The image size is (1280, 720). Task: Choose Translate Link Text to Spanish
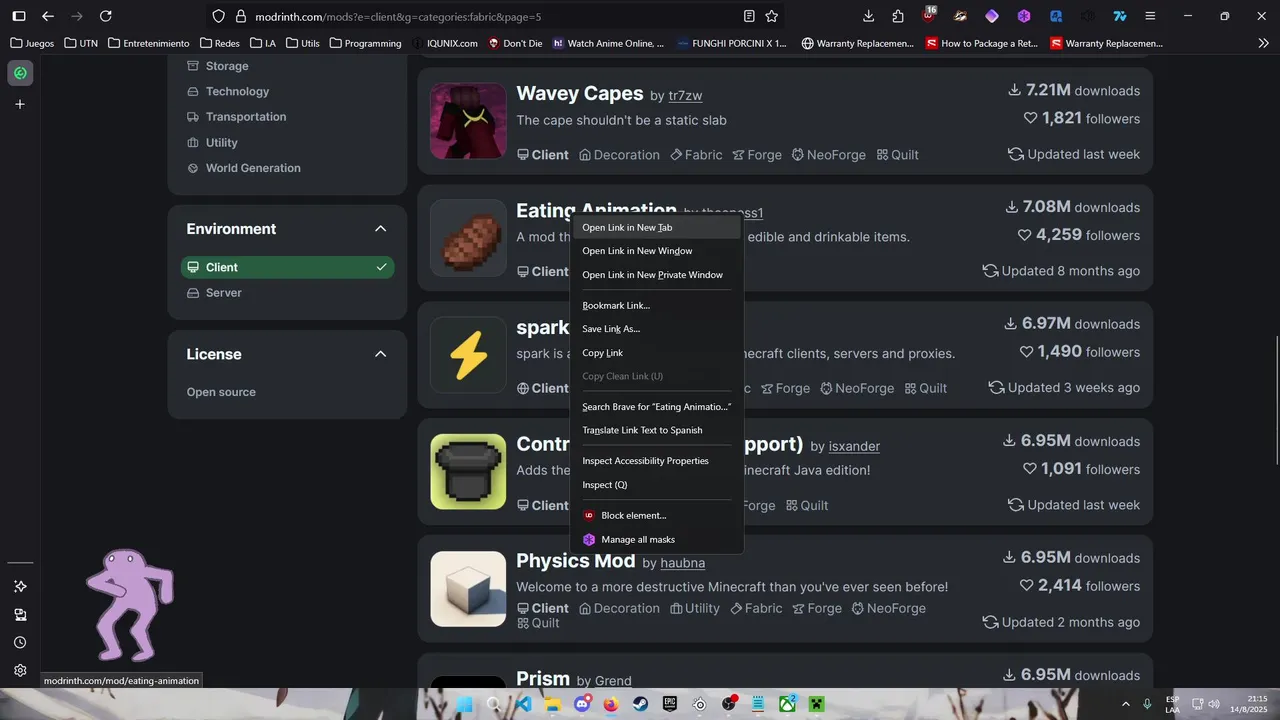(x=656, y=430)
